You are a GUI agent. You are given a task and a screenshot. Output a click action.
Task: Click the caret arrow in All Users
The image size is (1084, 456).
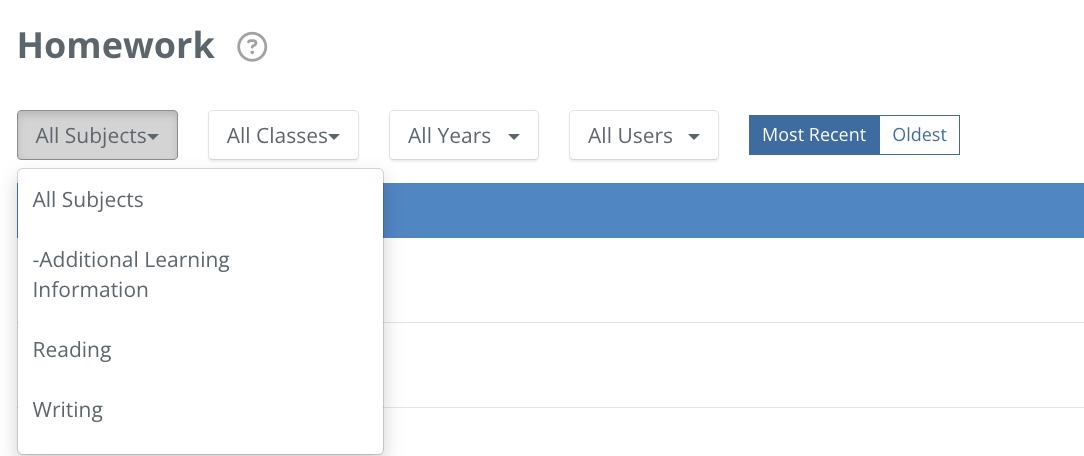click(x=694, y=136)
